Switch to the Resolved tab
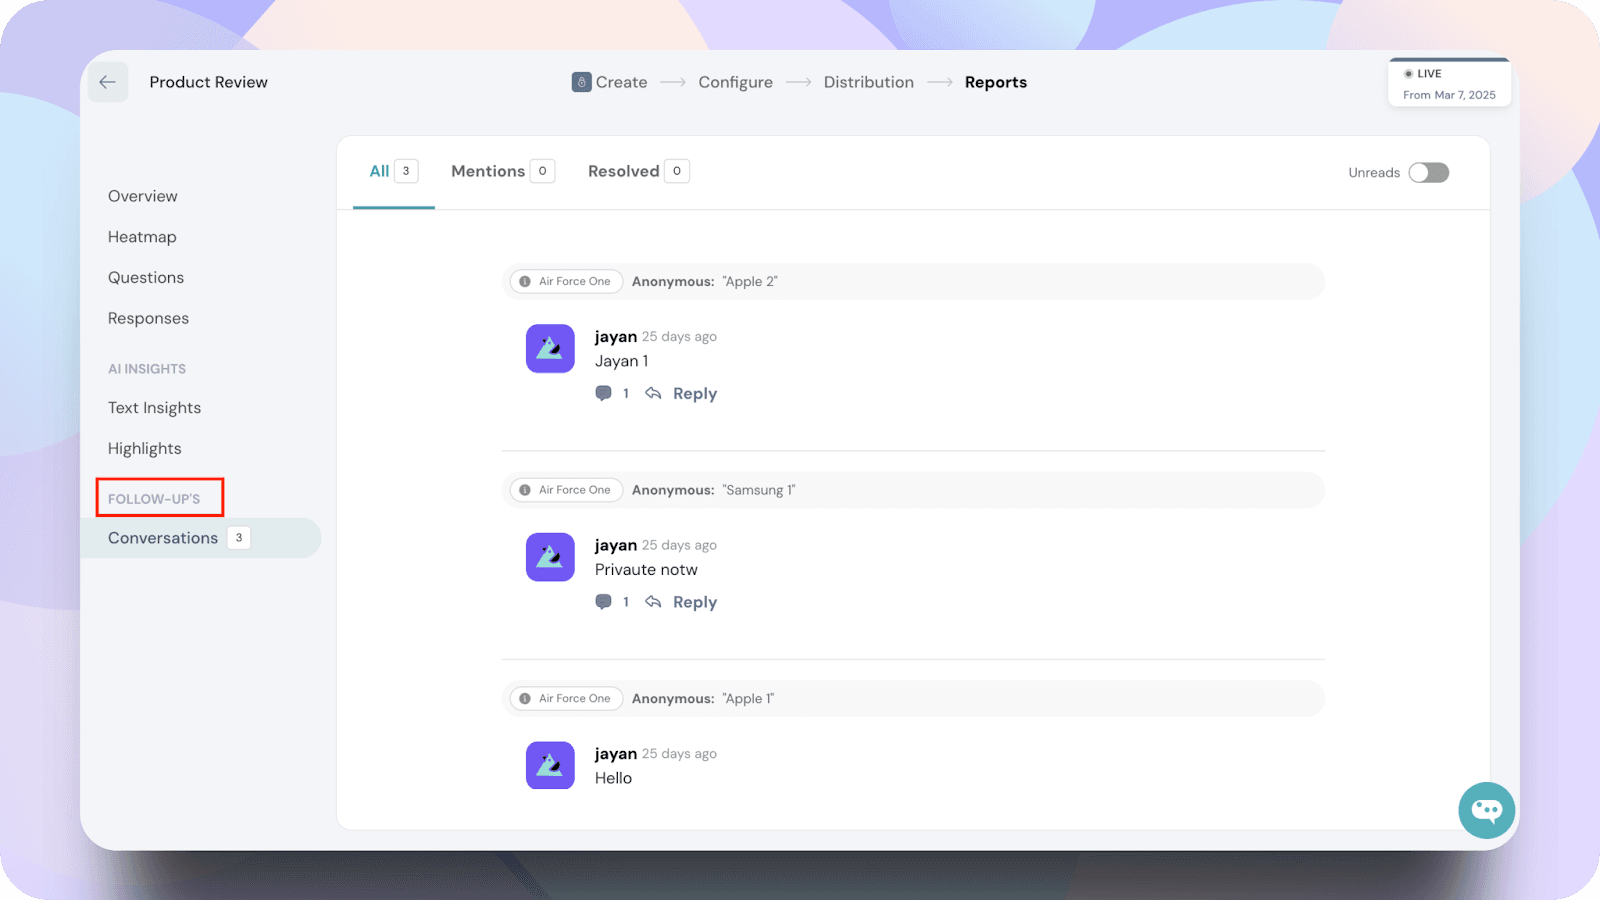 tap(623, 171)
